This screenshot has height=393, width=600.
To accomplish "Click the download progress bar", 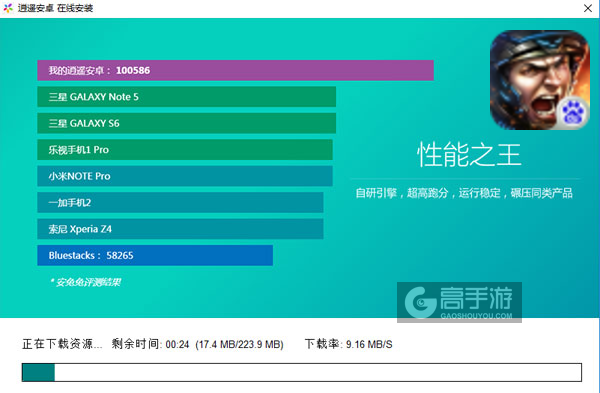I will pos(302,372).
